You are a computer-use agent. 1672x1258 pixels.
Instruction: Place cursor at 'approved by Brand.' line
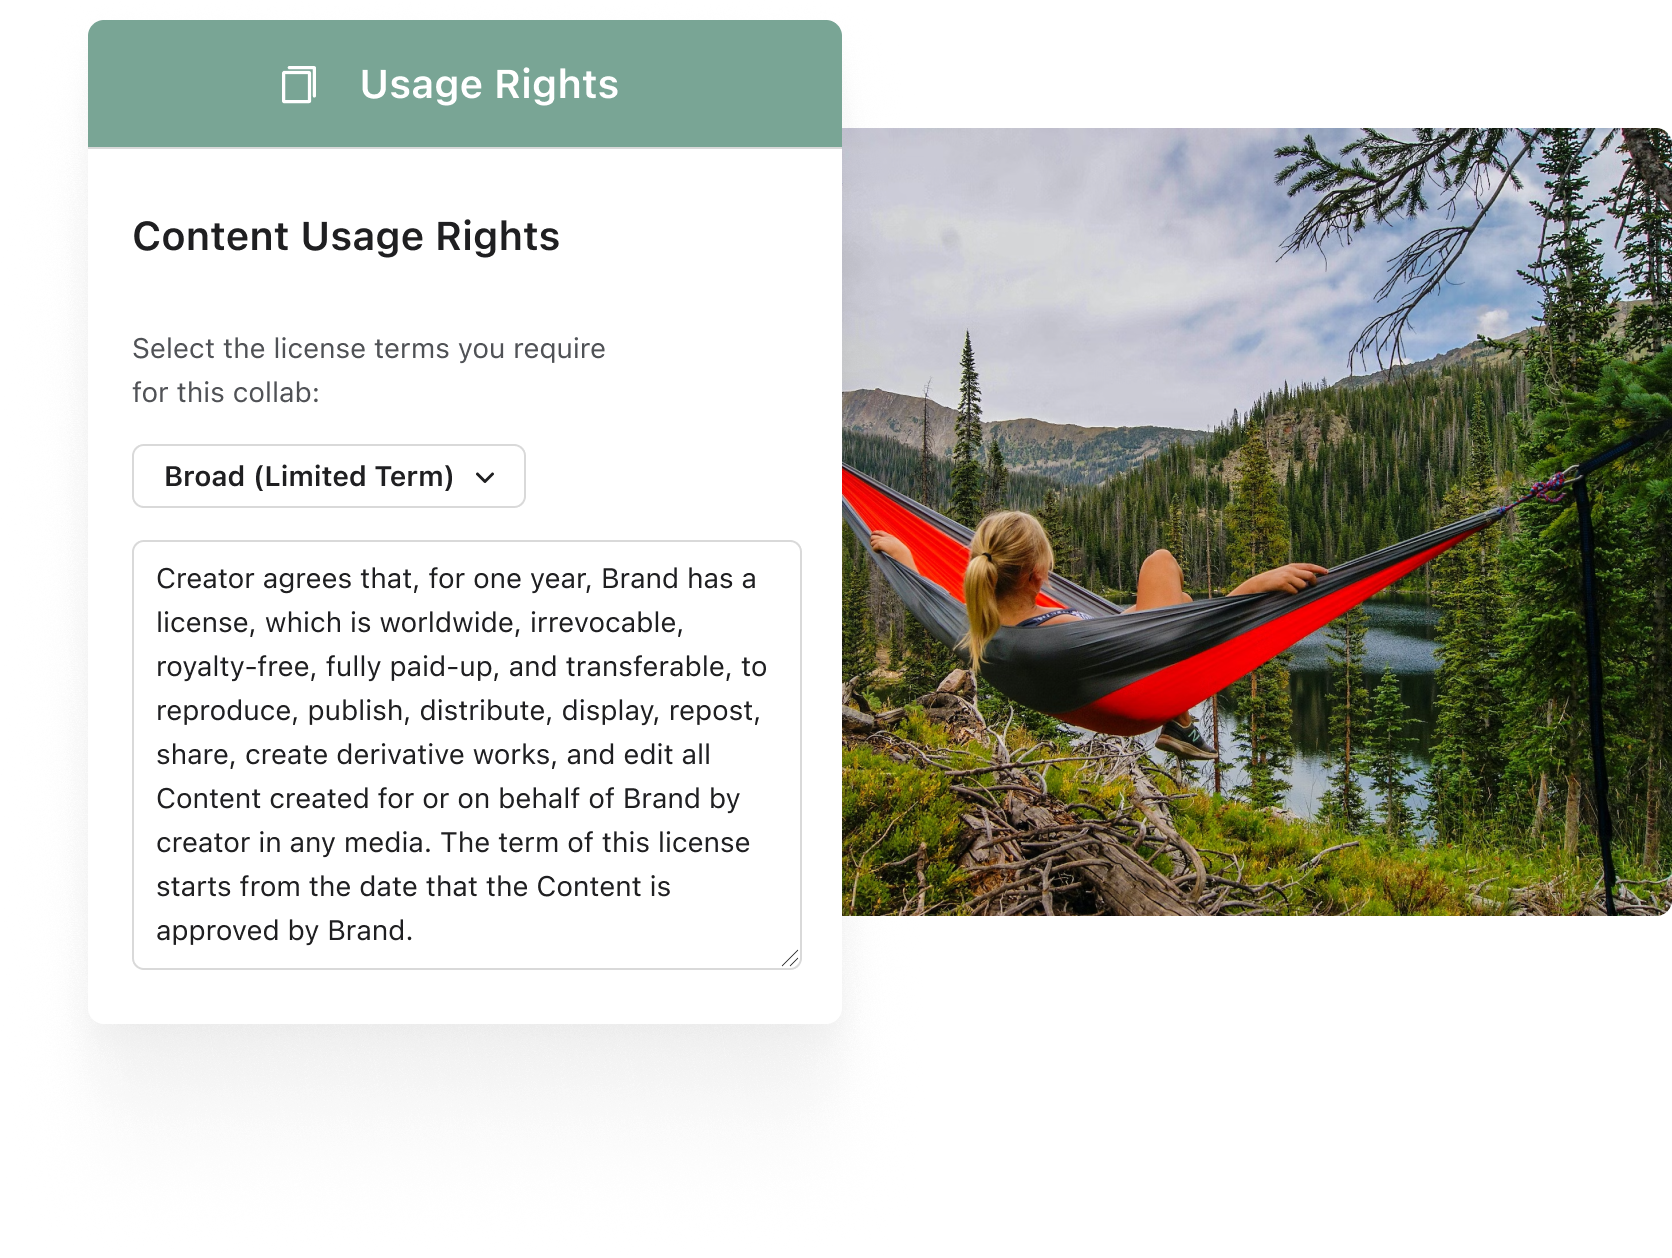click(284, 930)
